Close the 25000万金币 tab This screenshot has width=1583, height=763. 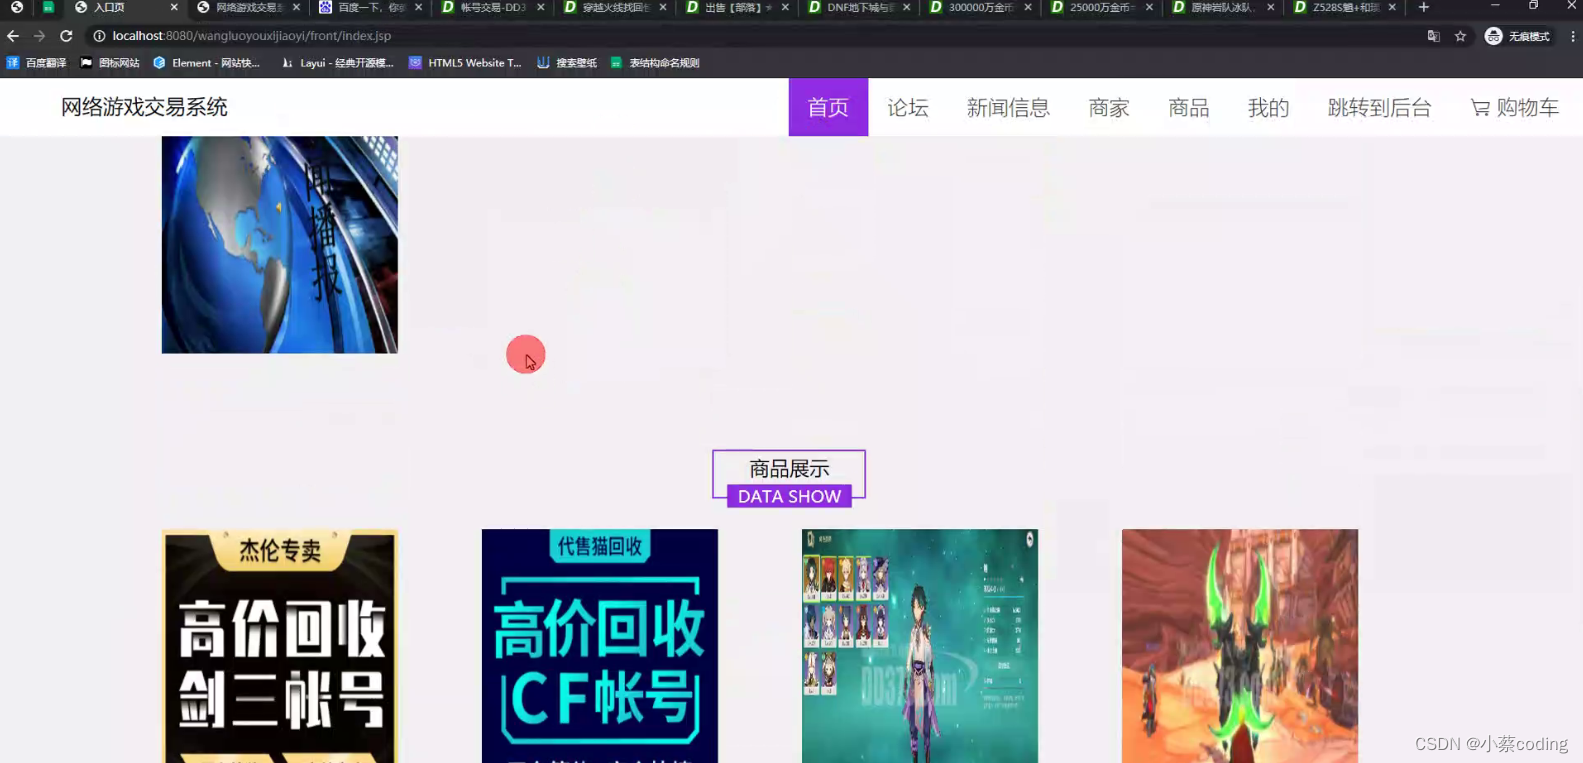(x=1149, y=7)
